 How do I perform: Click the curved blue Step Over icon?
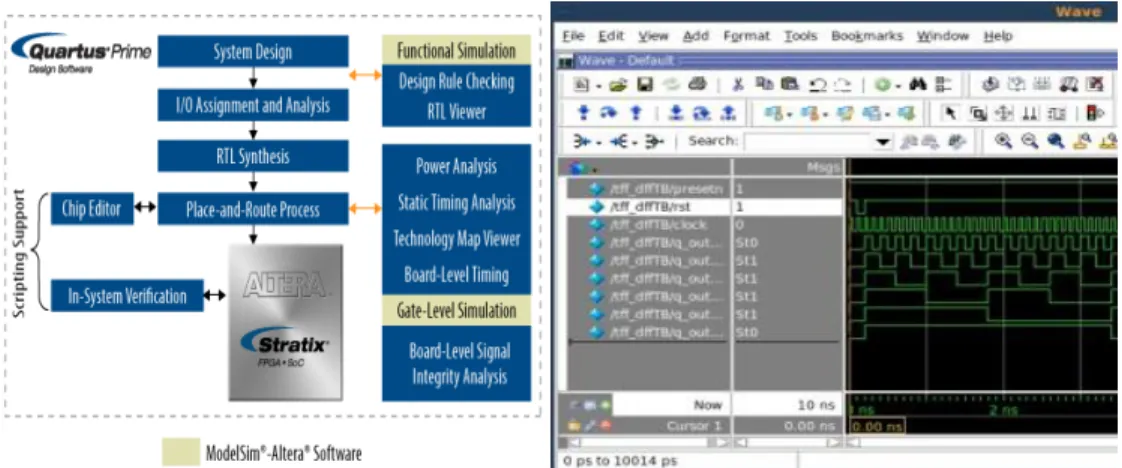coord(608,113)
